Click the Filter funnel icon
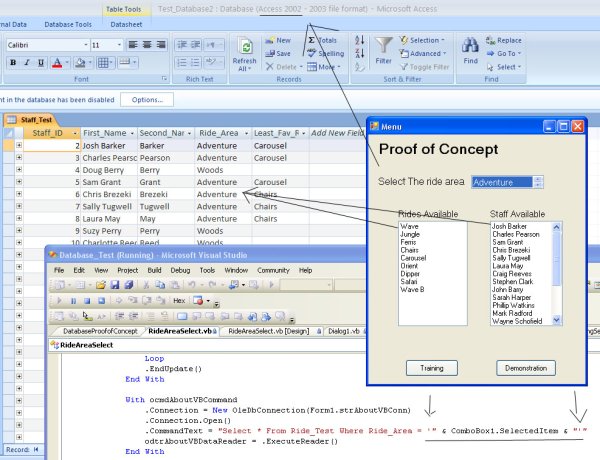Screen dimensions: 600x460 tap(383, 46)
